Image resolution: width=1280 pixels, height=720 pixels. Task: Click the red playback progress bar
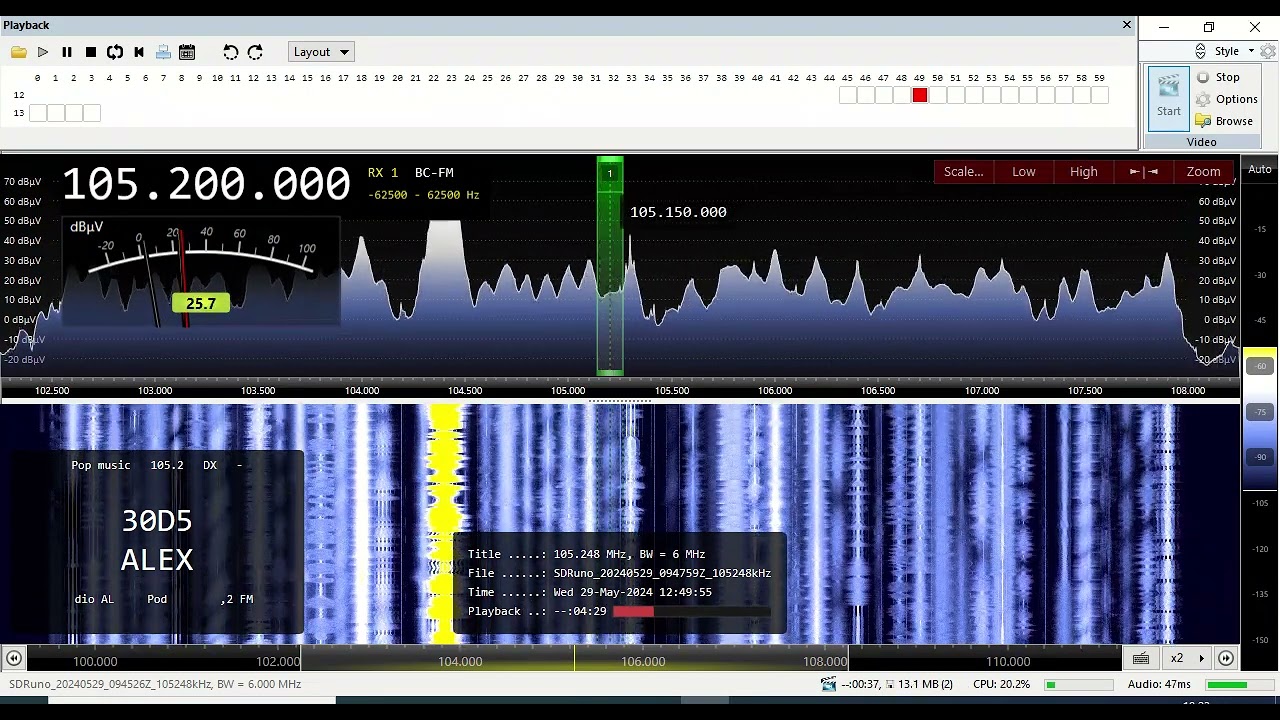tap(633, 611)
